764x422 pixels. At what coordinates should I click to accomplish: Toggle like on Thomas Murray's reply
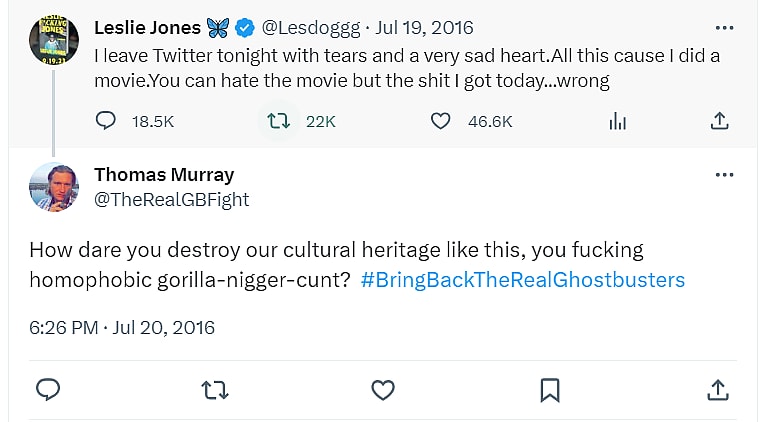pos(383,389)
